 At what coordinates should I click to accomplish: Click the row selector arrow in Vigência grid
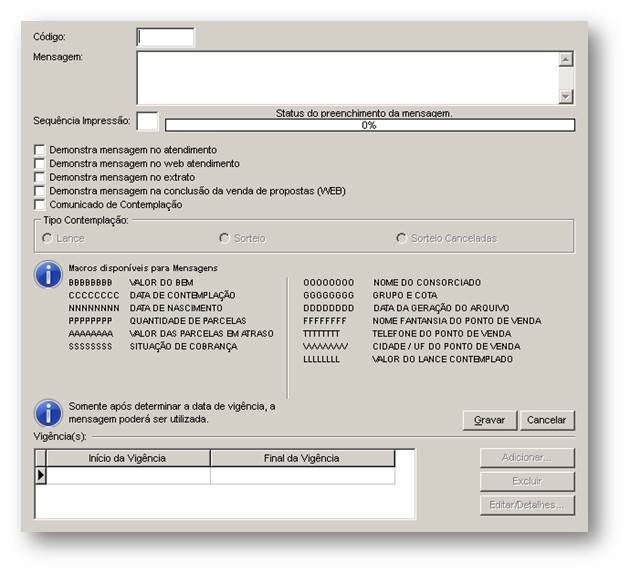(41, 475)
